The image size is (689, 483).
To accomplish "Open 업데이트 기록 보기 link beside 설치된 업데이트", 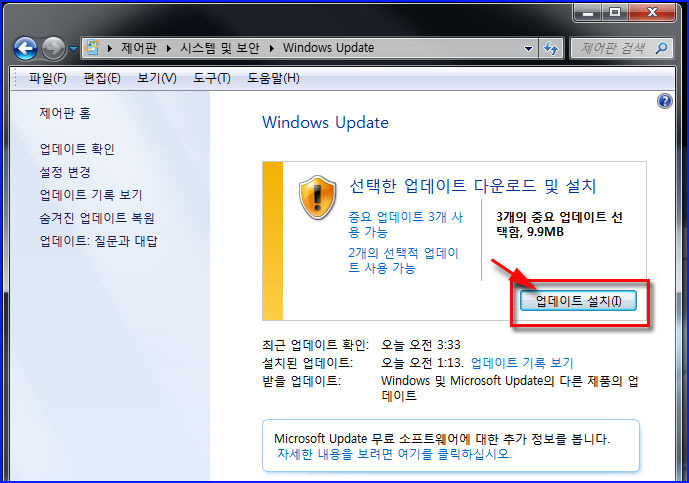I will 522,363.
